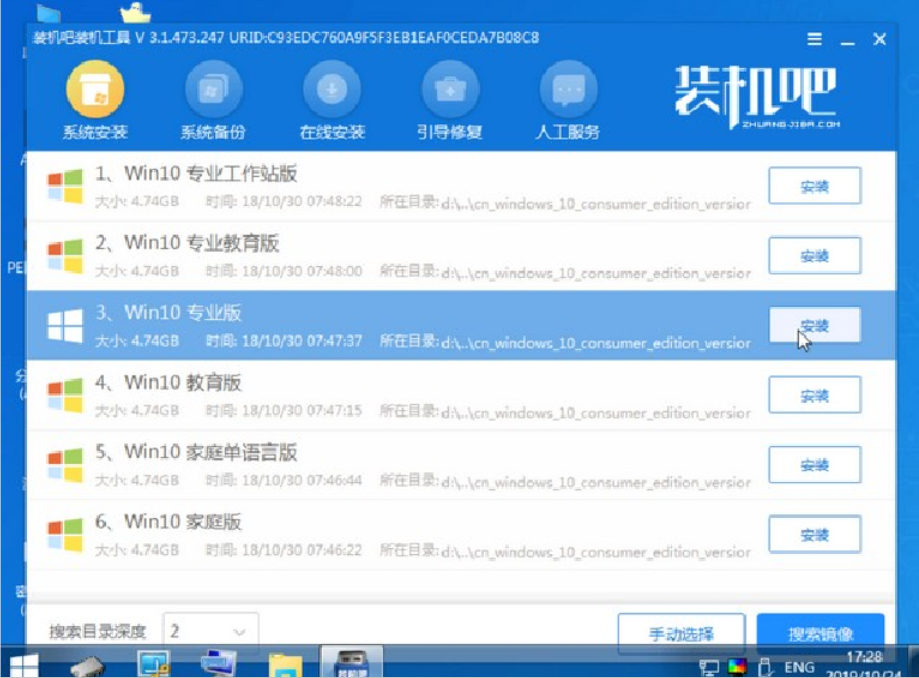919x678 pixels.
Task: Install Win10 专业版 with 安装 button
Action: [x=814, y=325]
